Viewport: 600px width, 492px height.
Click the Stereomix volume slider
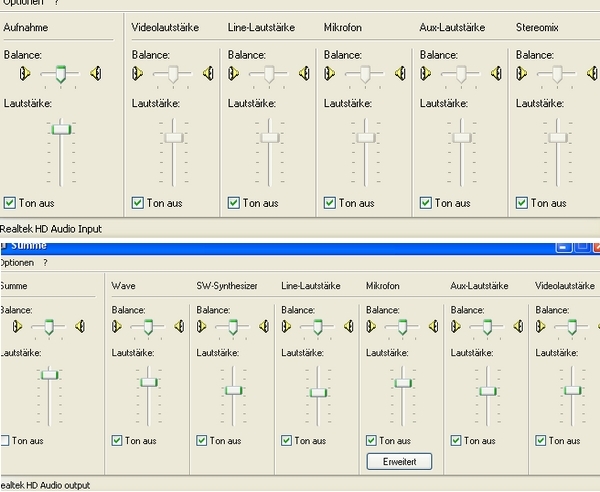point(558,137)
